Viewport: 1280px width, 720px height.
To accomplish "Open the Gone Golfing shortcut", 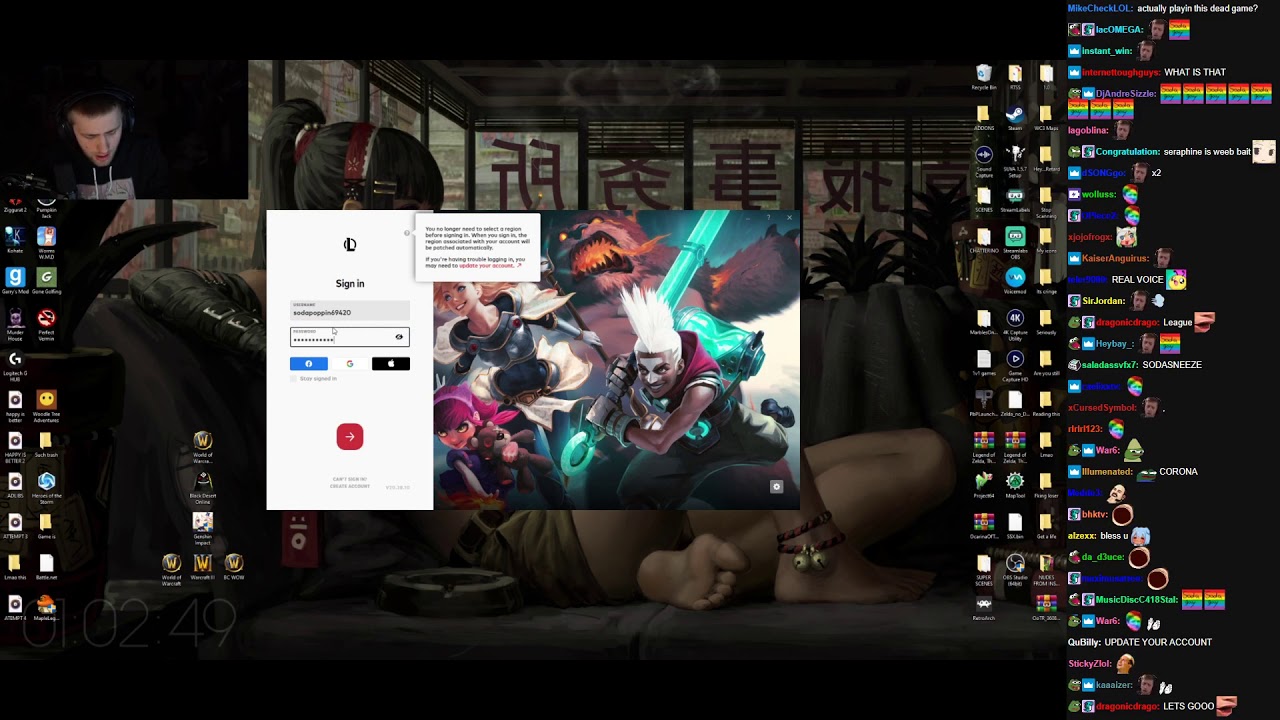I will coord(46,282).
